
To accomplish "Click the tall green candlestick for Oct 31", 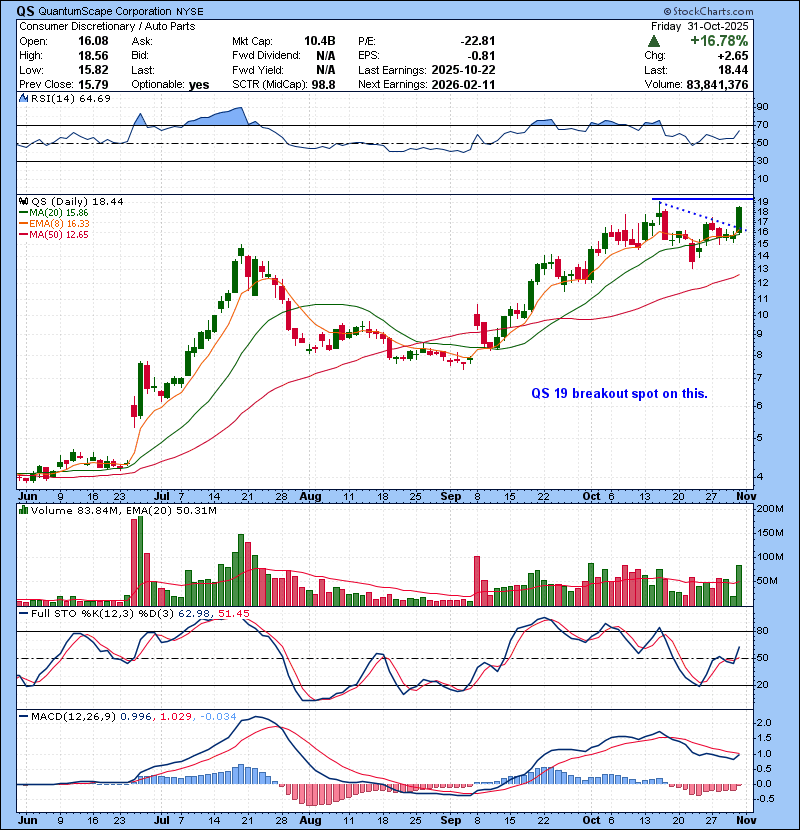I will [739, 218].
